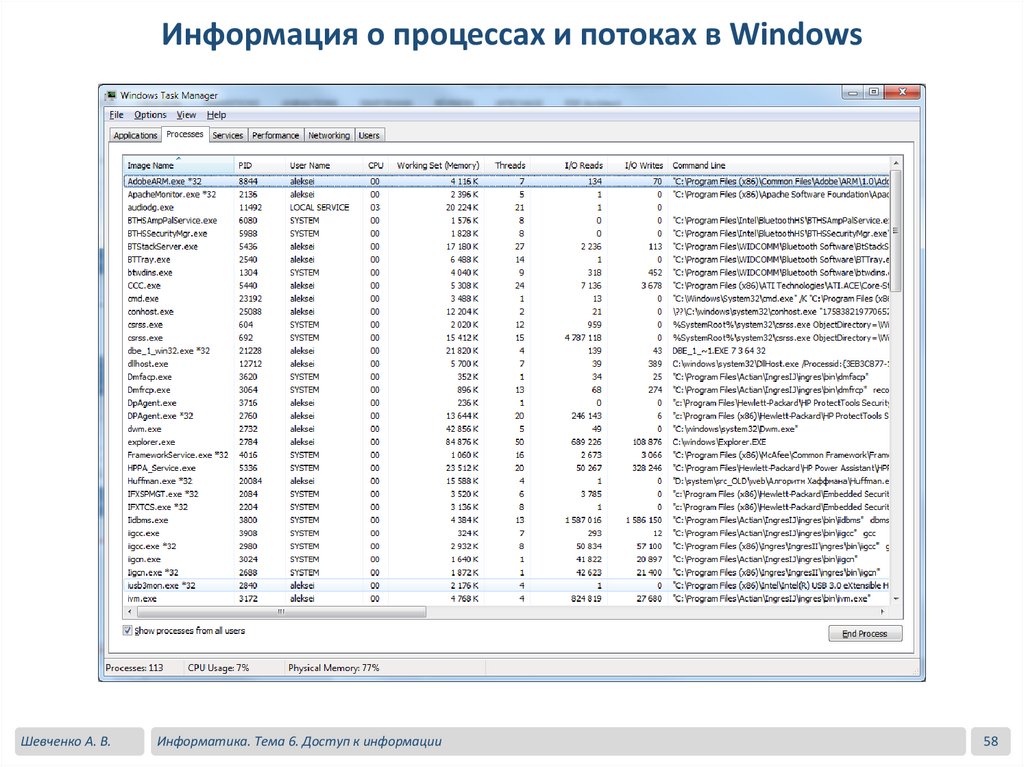This screenshot has height=767, width=1024.
Task: Click the Processes: 113 status entry
Action: [x=135, y=668]
